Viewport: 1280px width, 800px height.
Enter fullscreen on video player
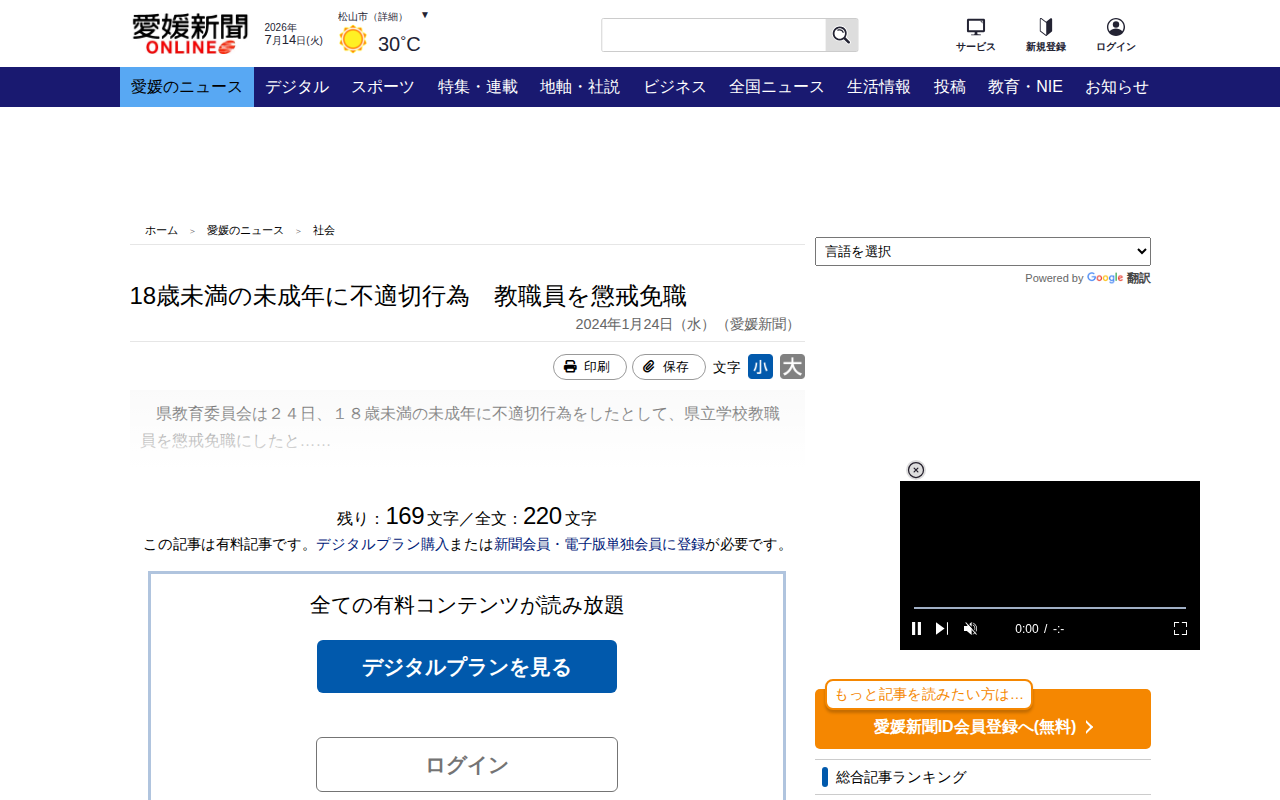point(1180,628)
